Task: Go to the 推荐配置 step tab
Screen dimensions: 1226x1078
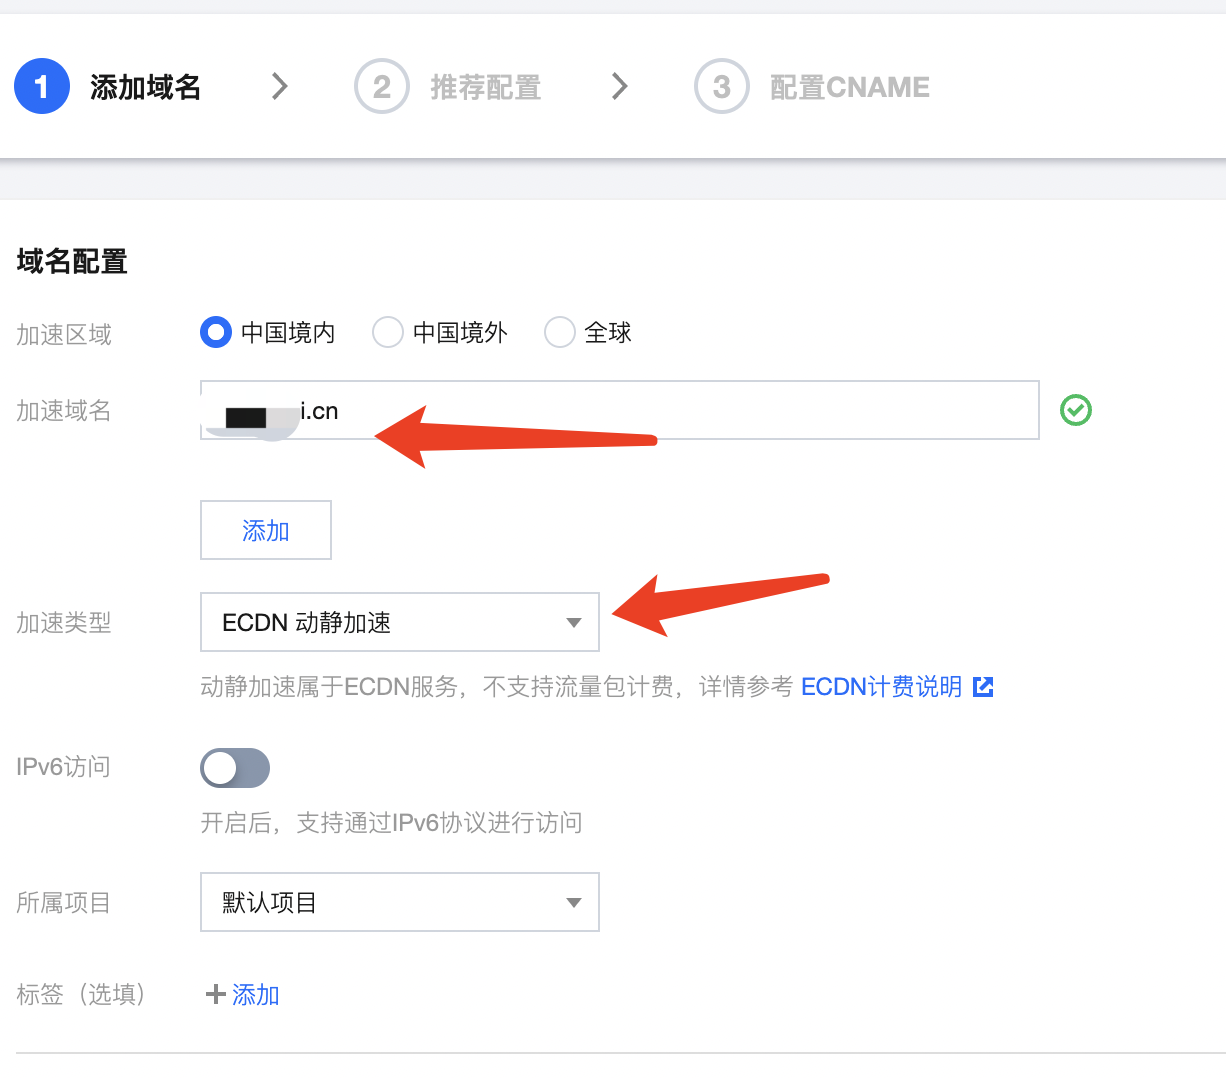Action: coord(485,88)
